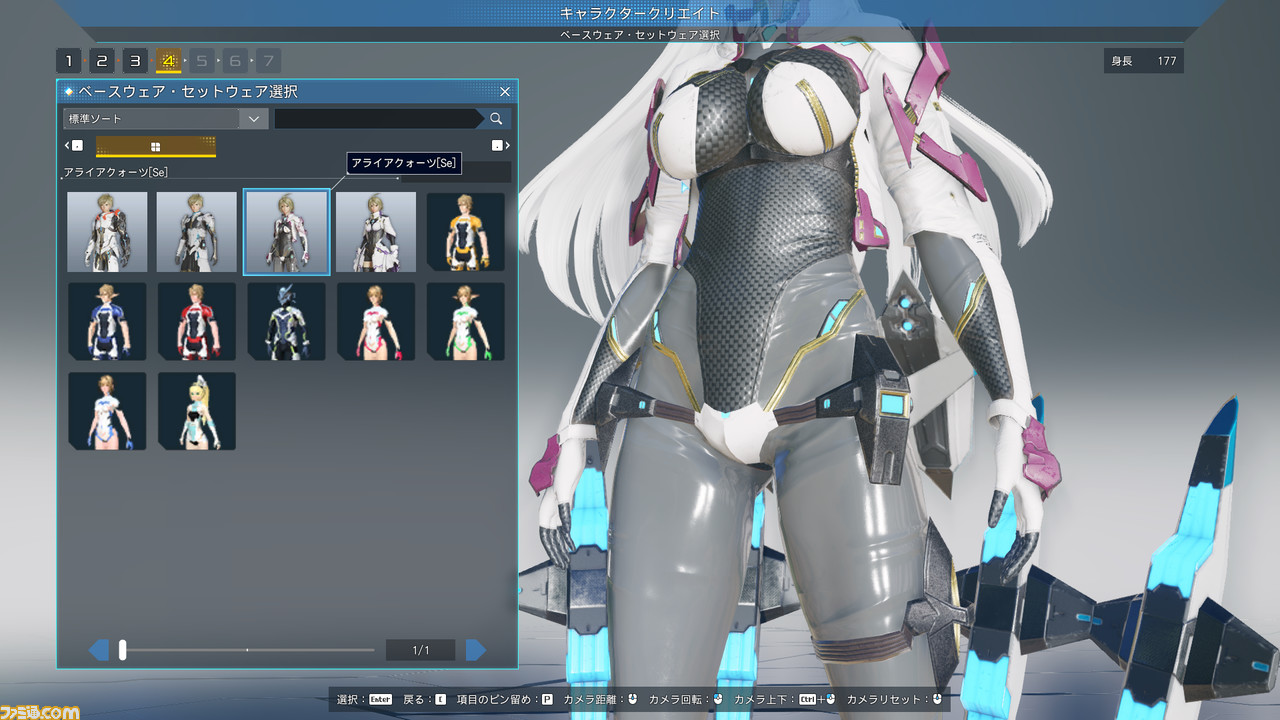The height and width of the screenshot is (720, 1280).
Task: Click the next category arrow icon
Action: [500, 146]
